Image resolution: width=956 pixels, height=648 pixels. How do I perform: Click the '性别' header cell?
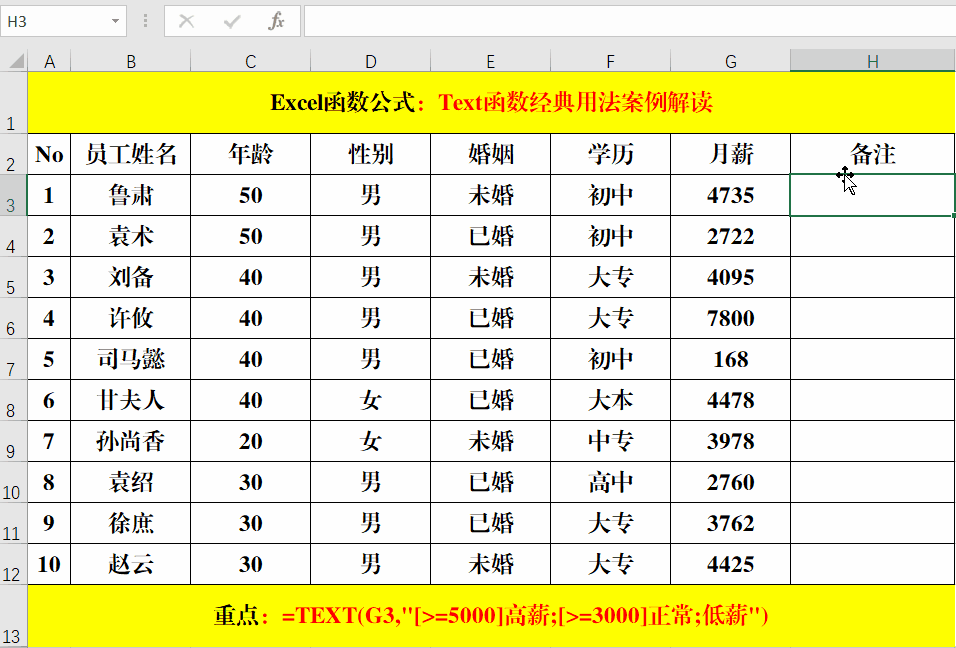(x=371, y=154)
